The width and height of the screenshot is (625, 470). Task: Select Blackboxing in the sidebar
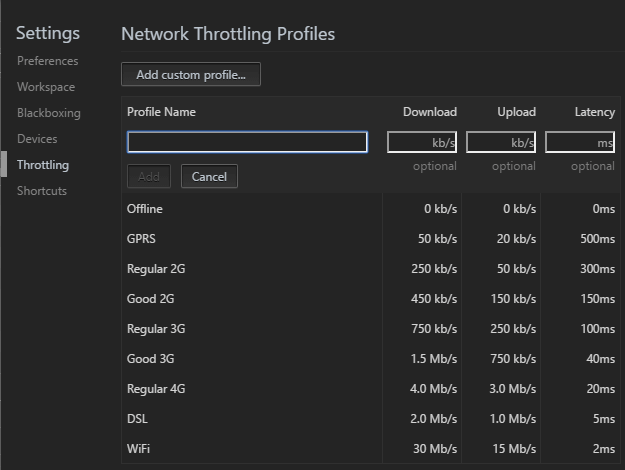48,113
